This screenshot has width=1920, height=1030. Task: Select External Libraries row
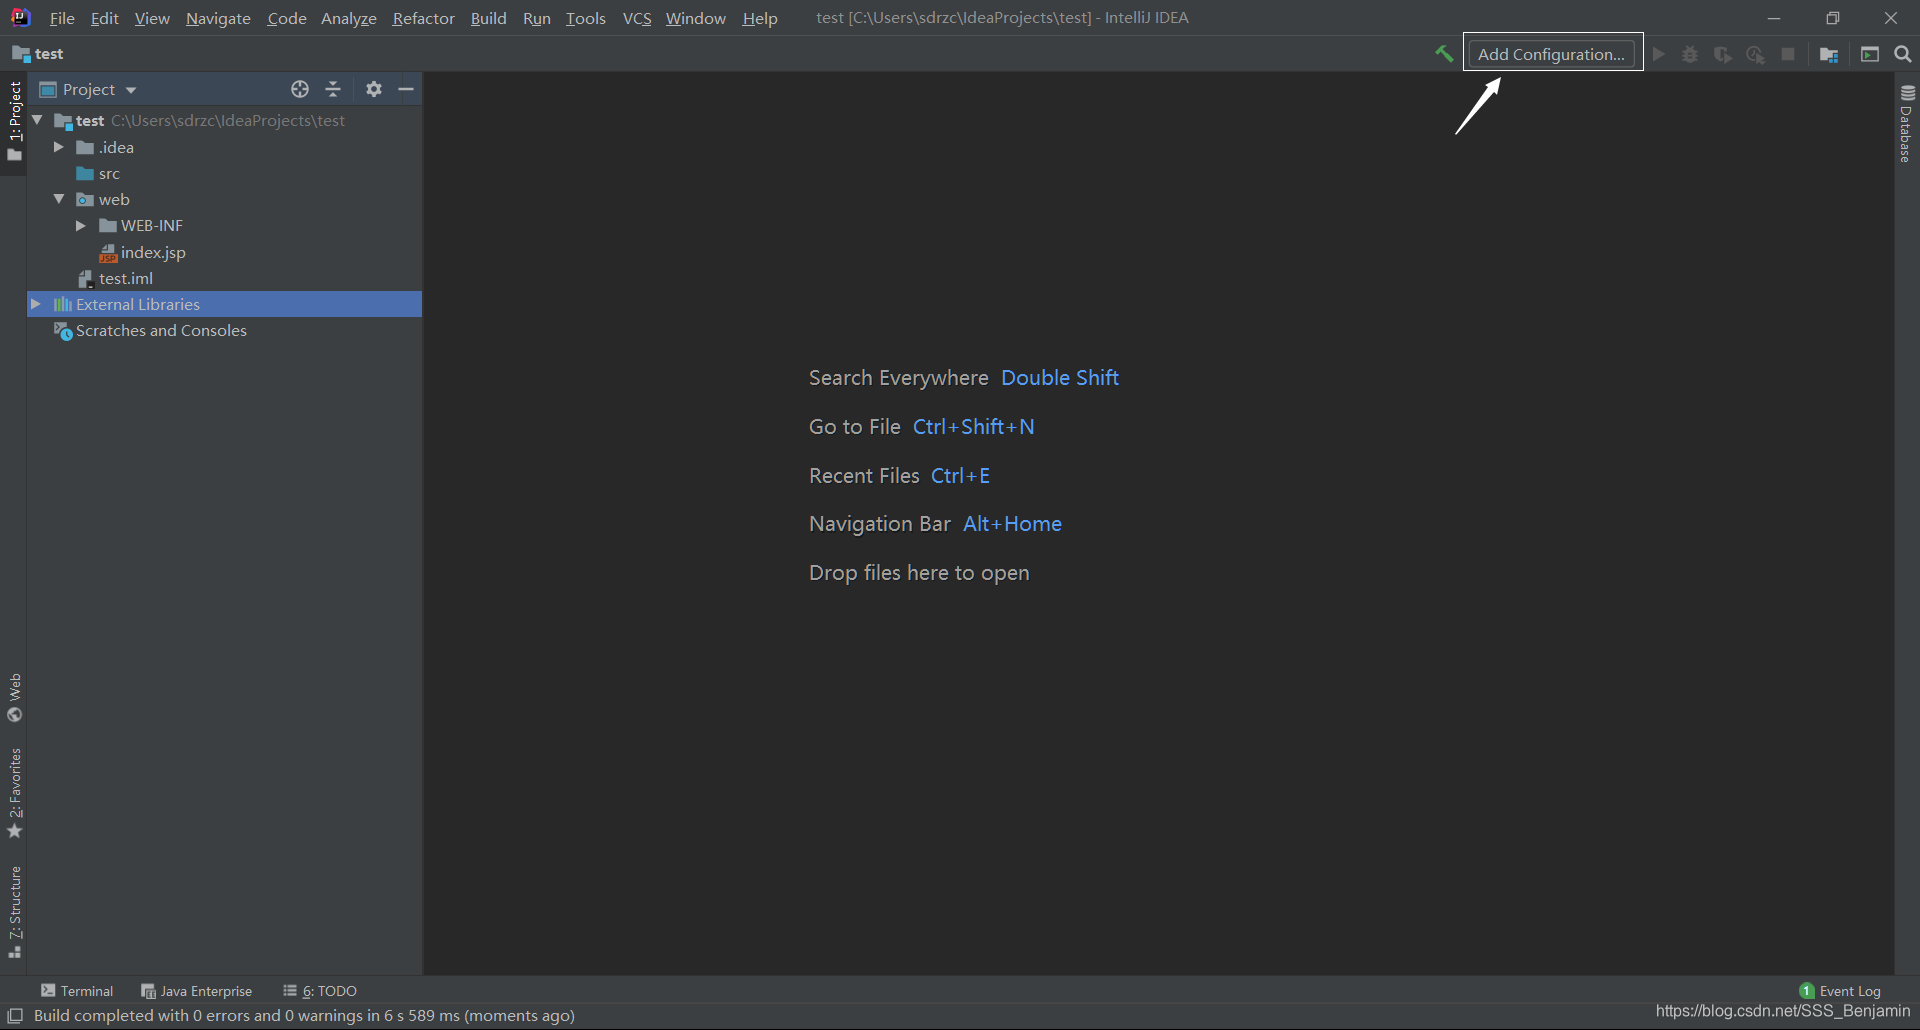[x=224, y=304]
